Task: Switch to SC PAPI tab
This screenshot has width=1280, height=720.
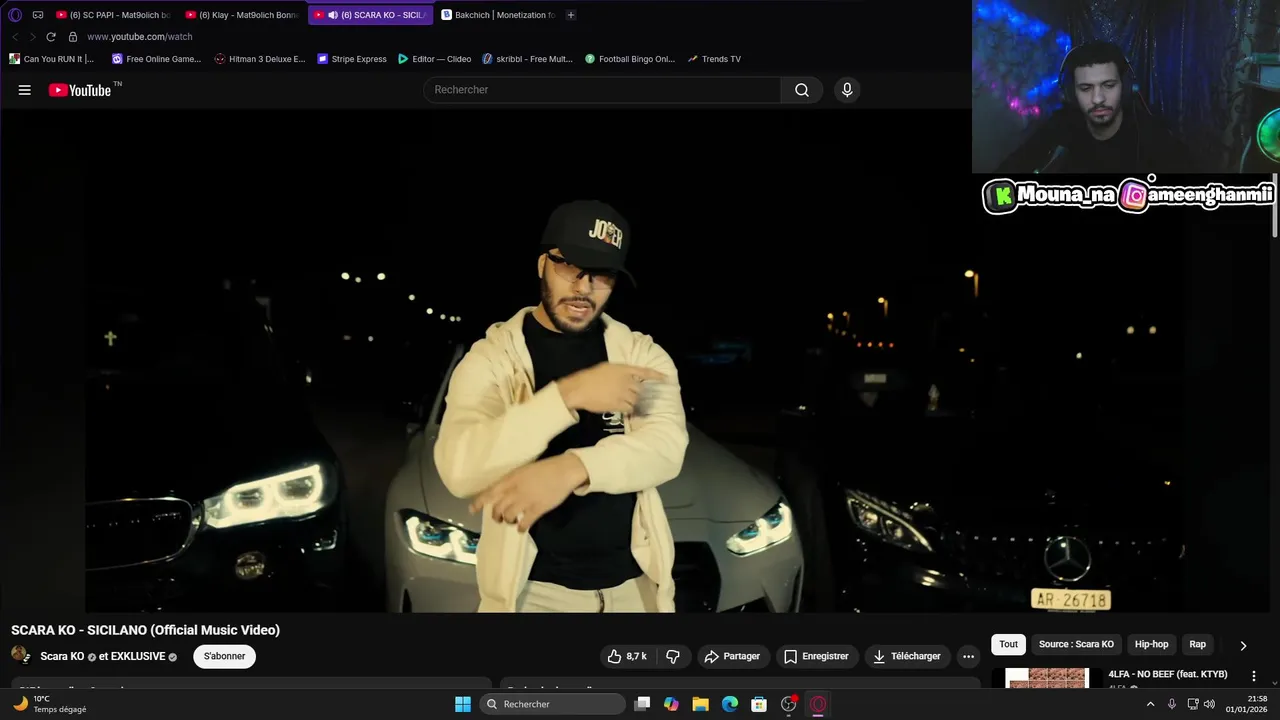Action: [113, 15]
